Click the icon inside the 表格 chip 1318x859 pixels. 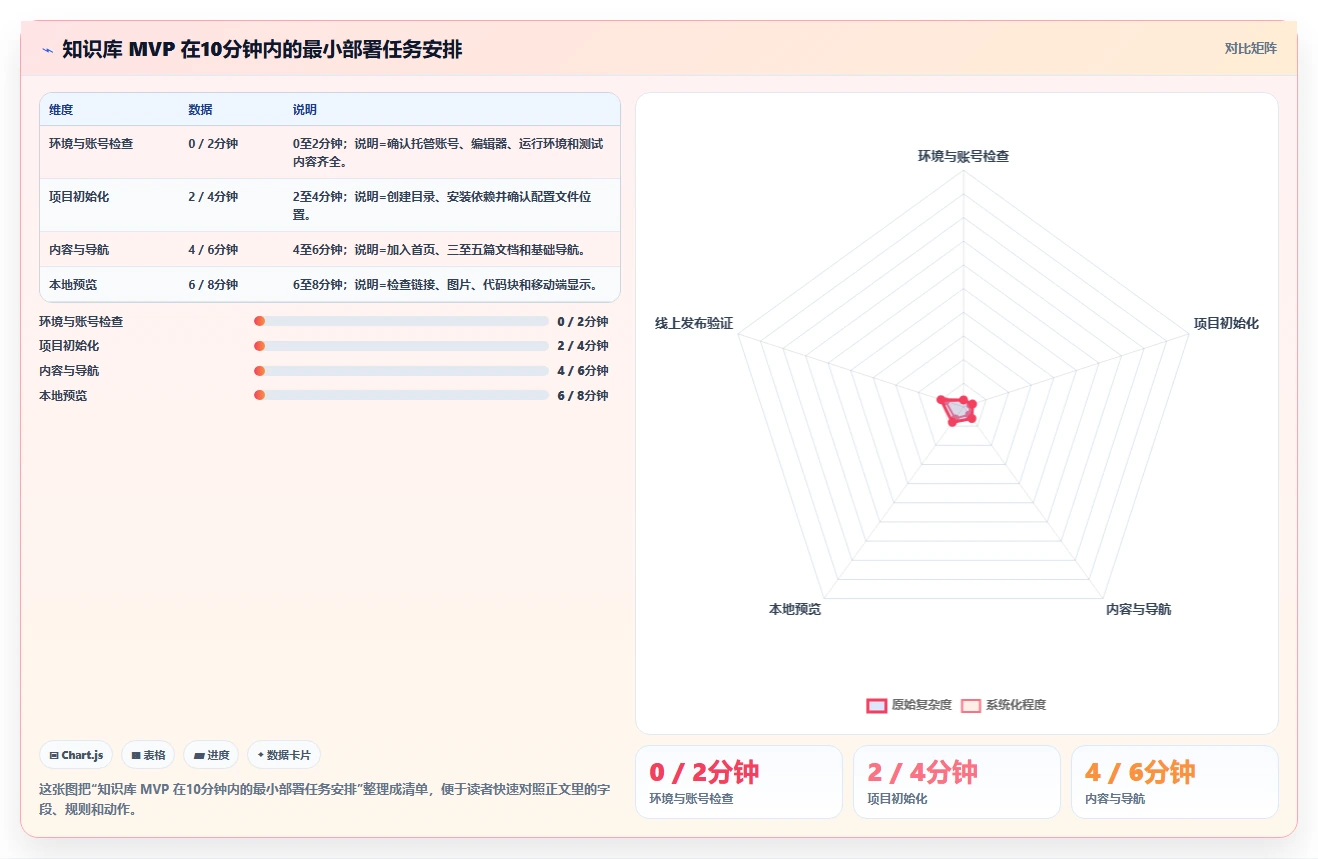[x=136, y=756]
